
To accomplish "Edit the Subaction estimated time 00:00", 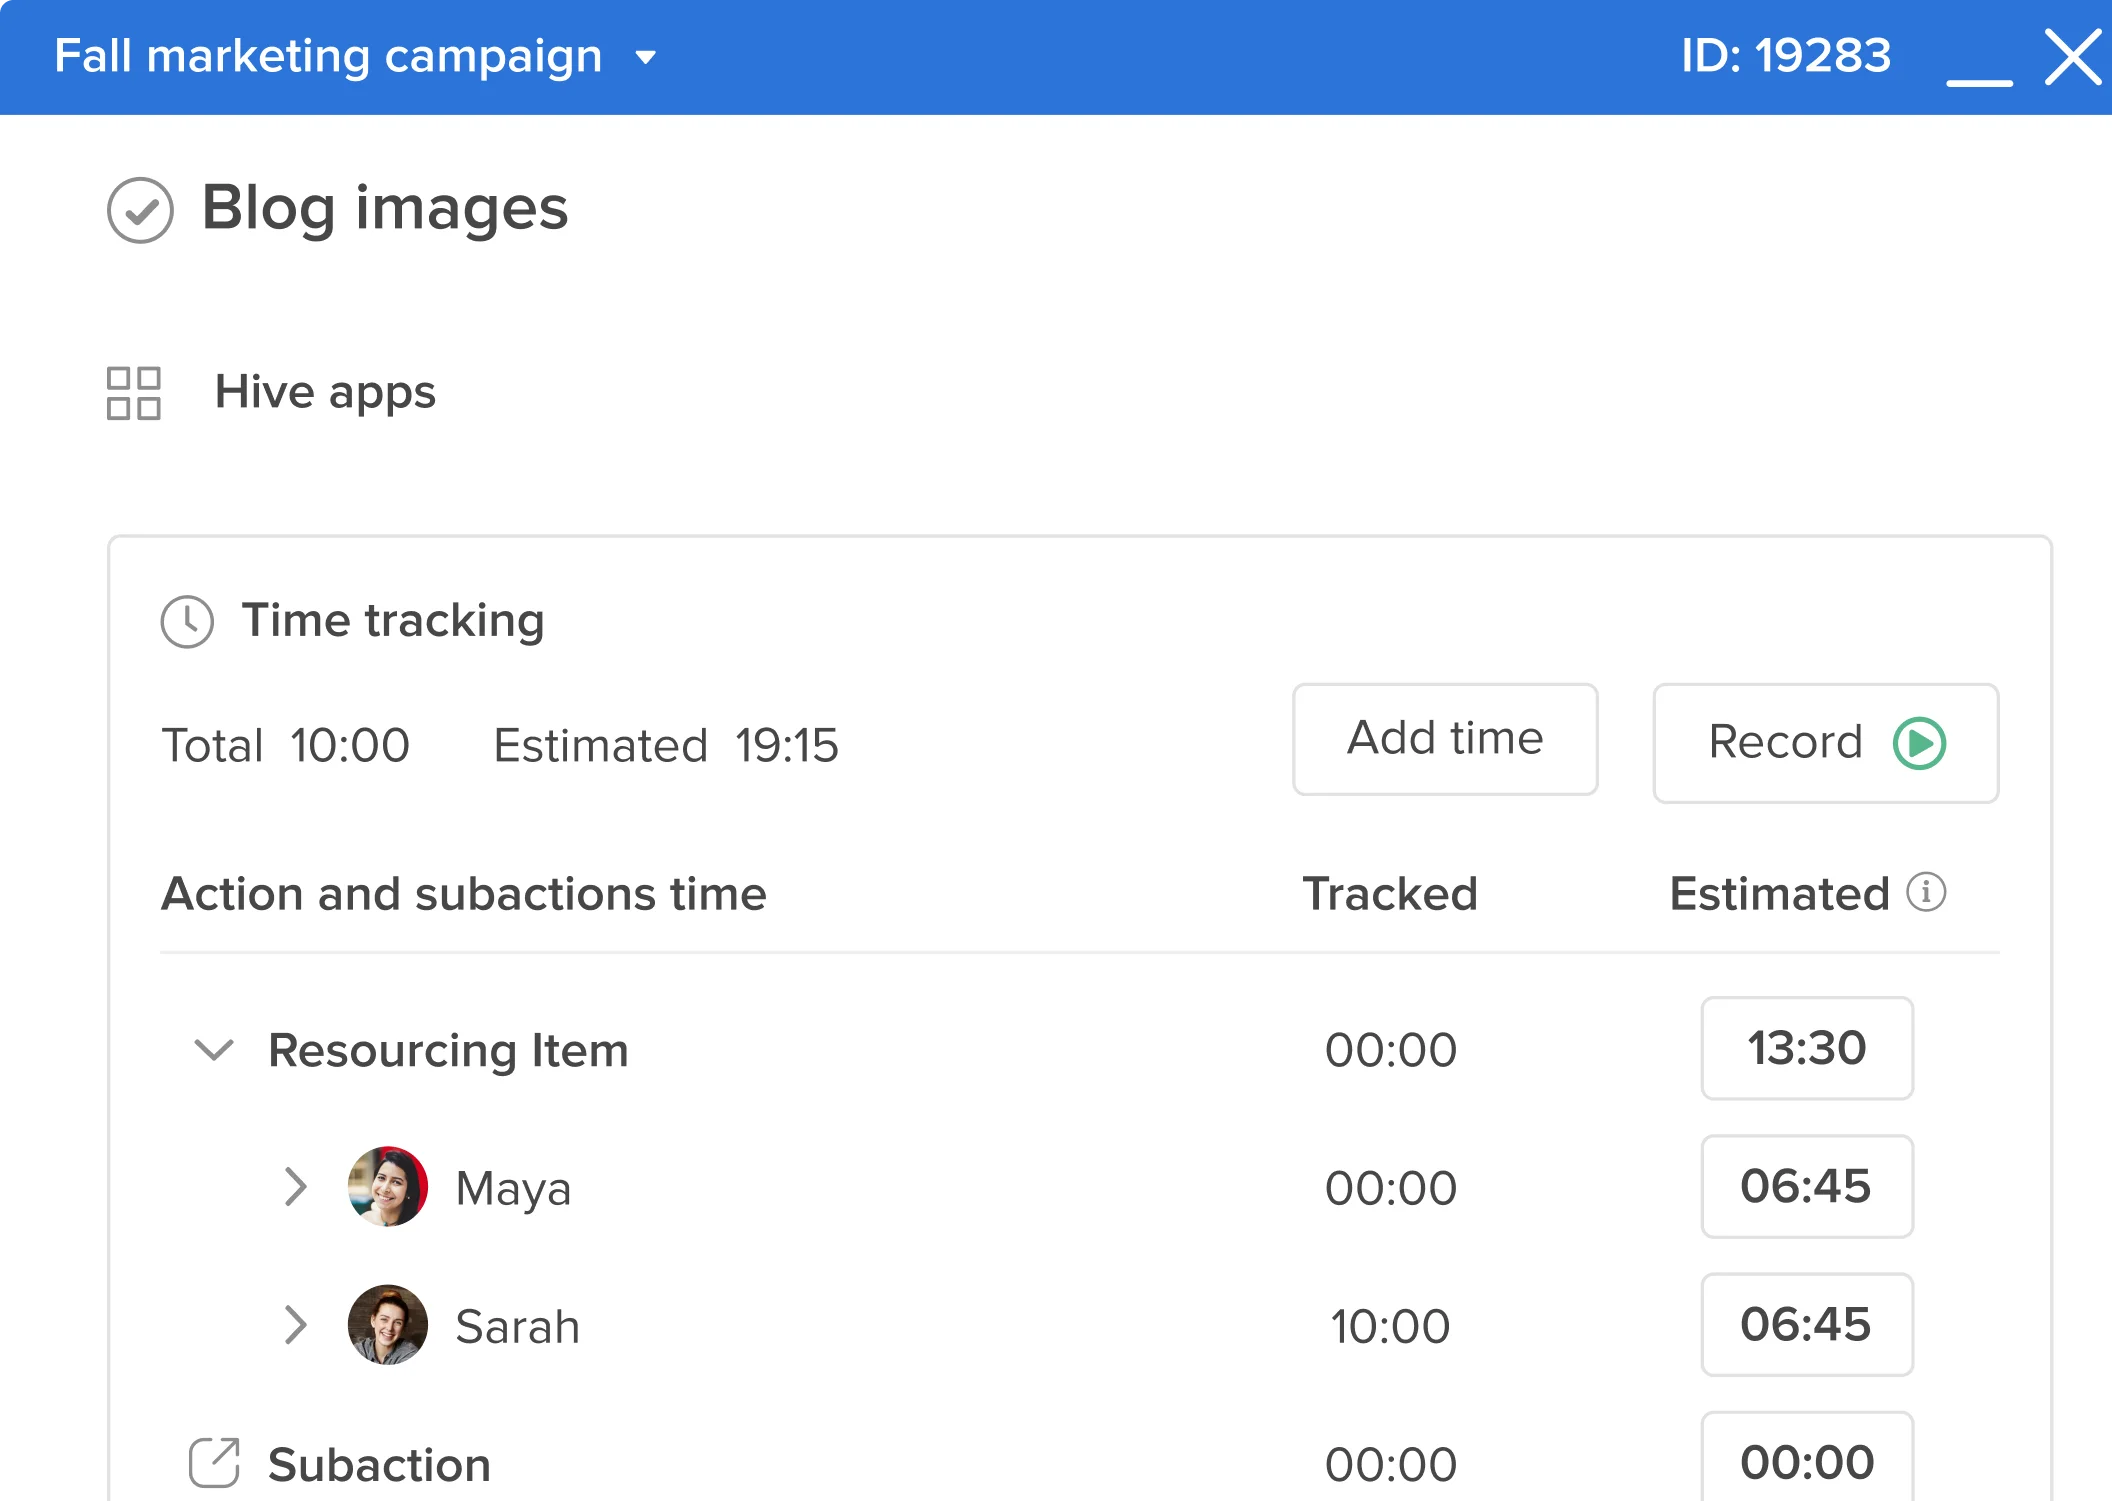I will [1807, 1456].
